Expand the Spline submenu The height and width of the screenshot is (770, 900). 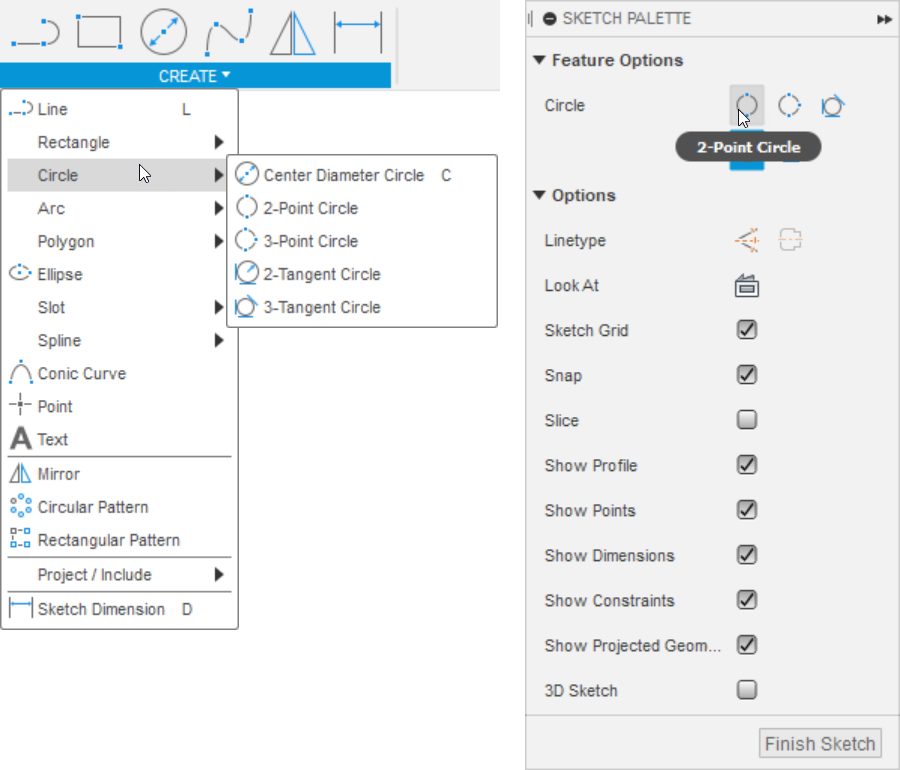pos(119,340)
